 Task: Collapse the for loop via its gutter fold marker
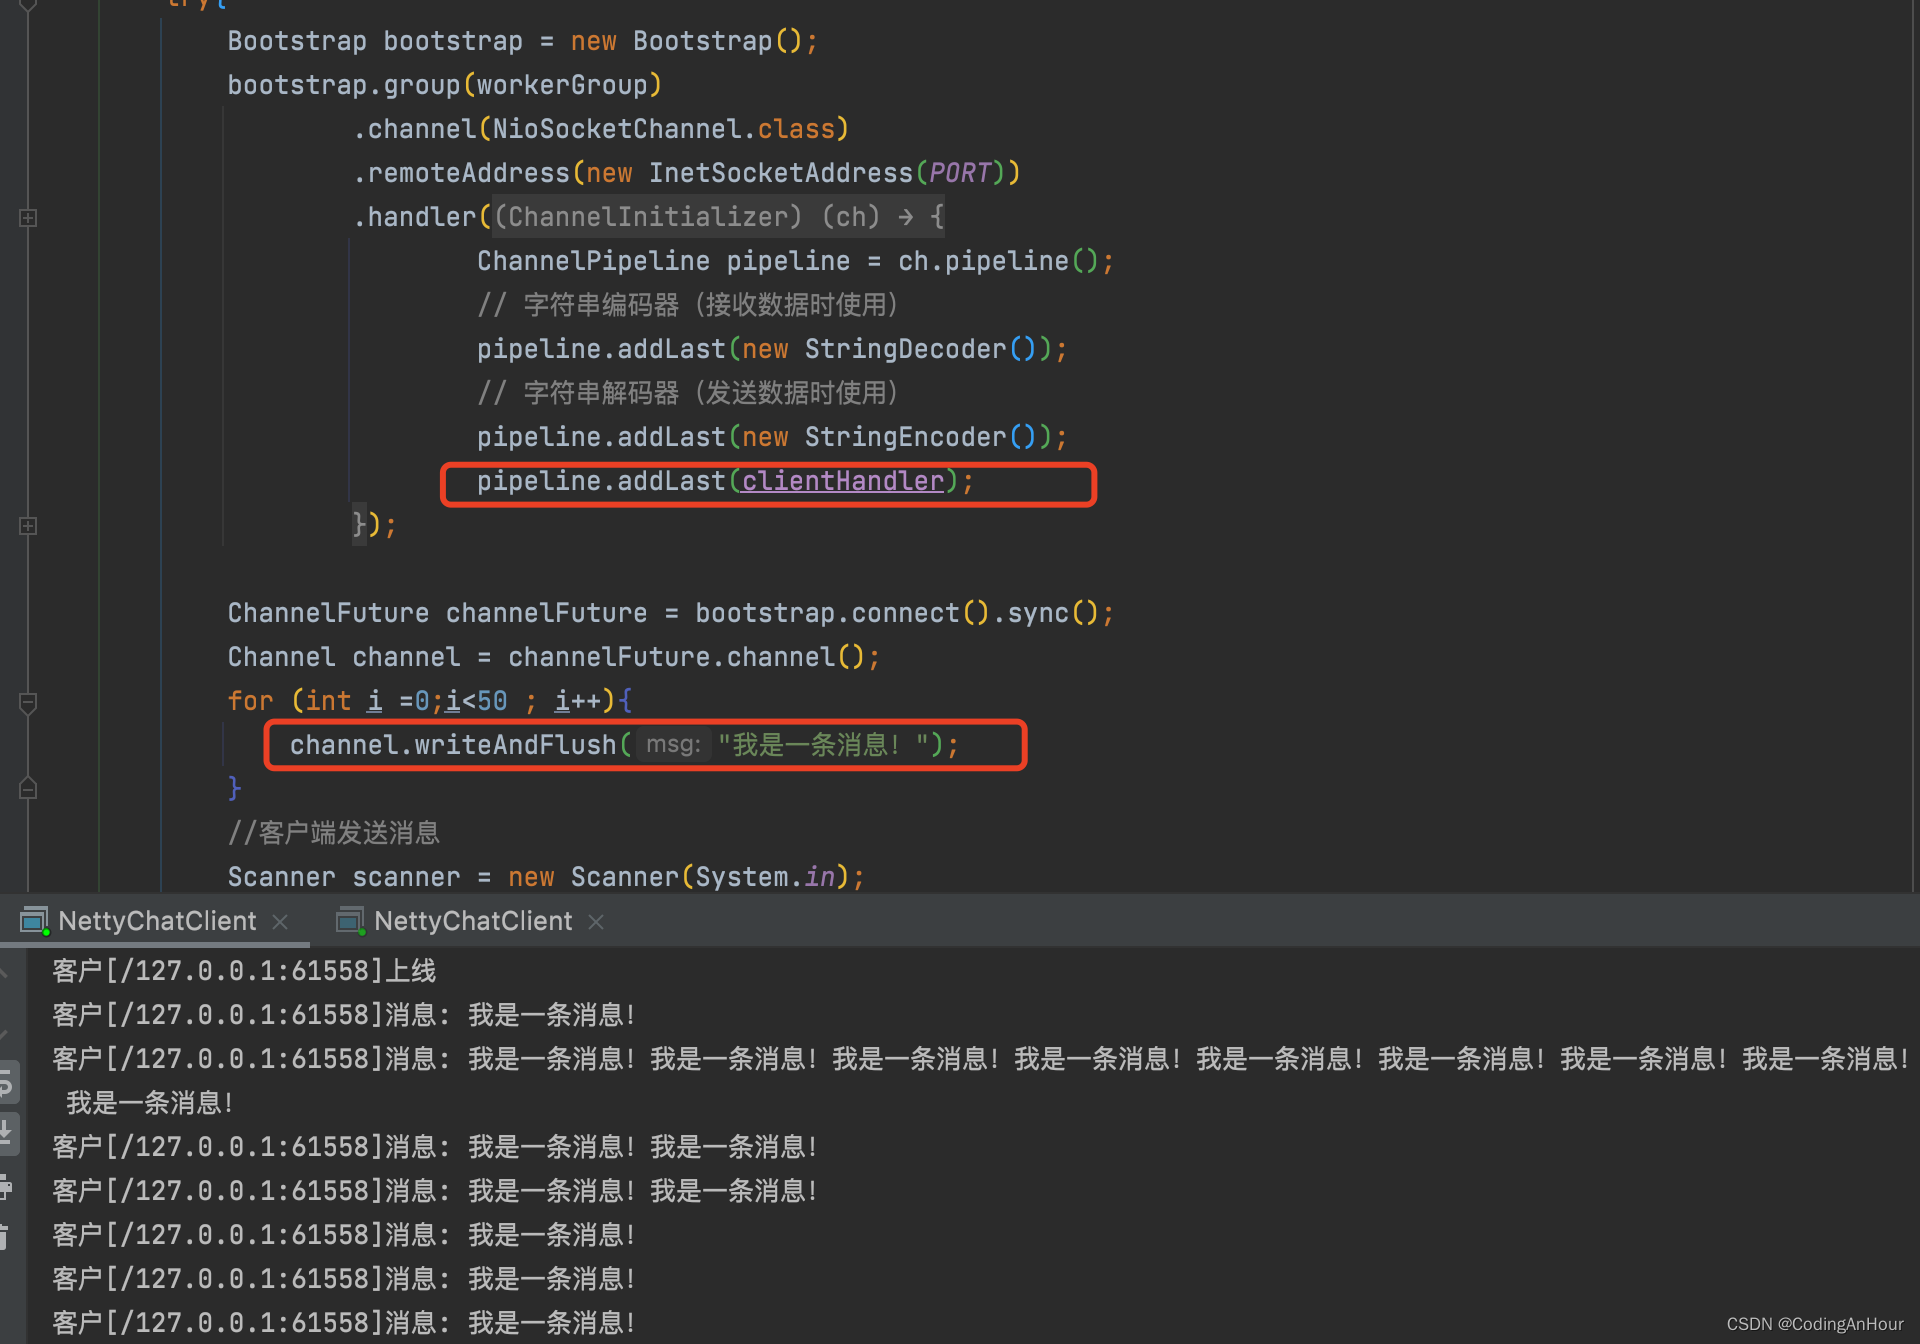[28, 703]
